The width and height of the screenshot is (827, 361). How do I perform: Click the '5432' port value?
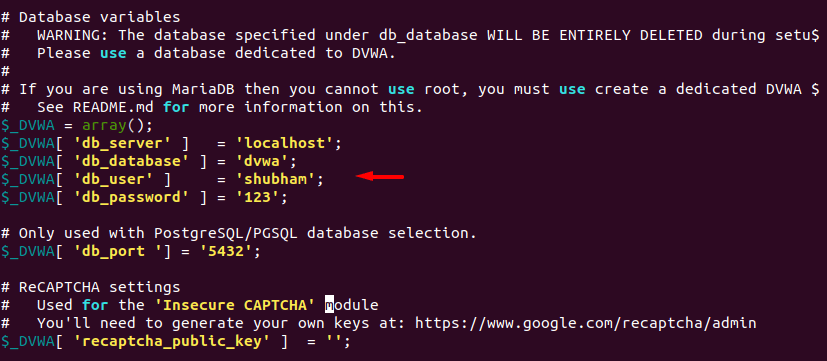click(x=226, y=251)
